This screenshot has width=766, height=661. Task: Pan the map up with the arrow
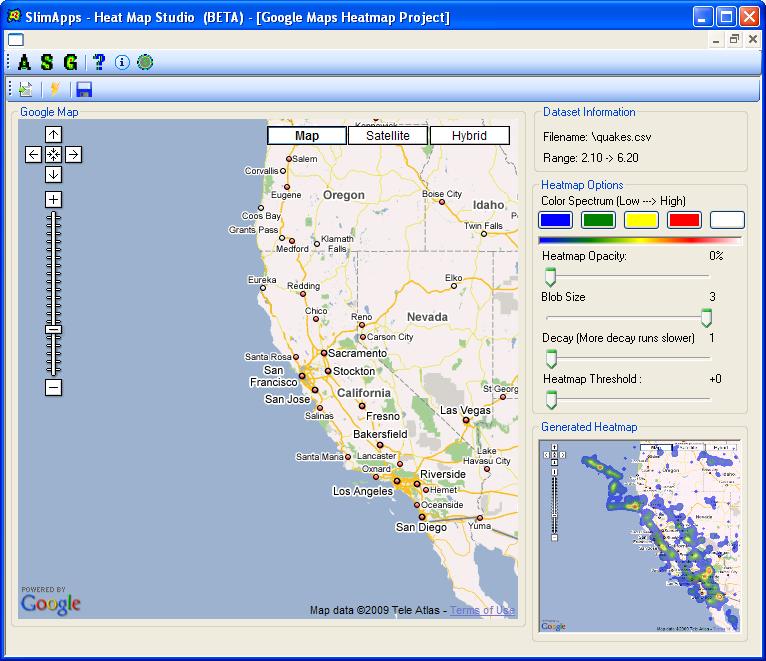(x=53, y=134)
